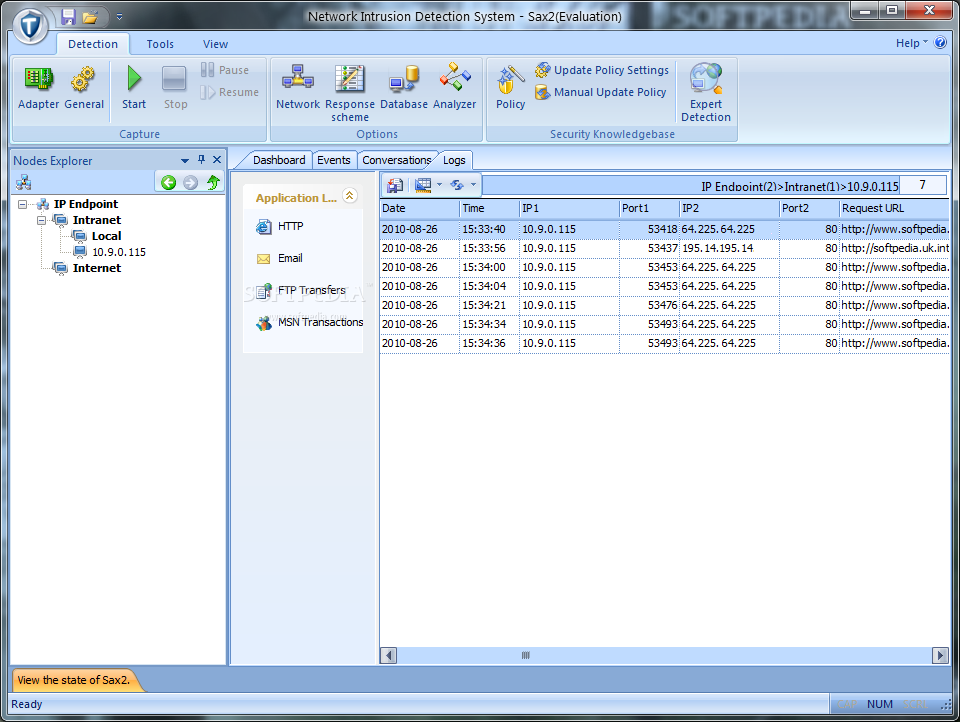Switch to the Detection ribbon tab

92,44
